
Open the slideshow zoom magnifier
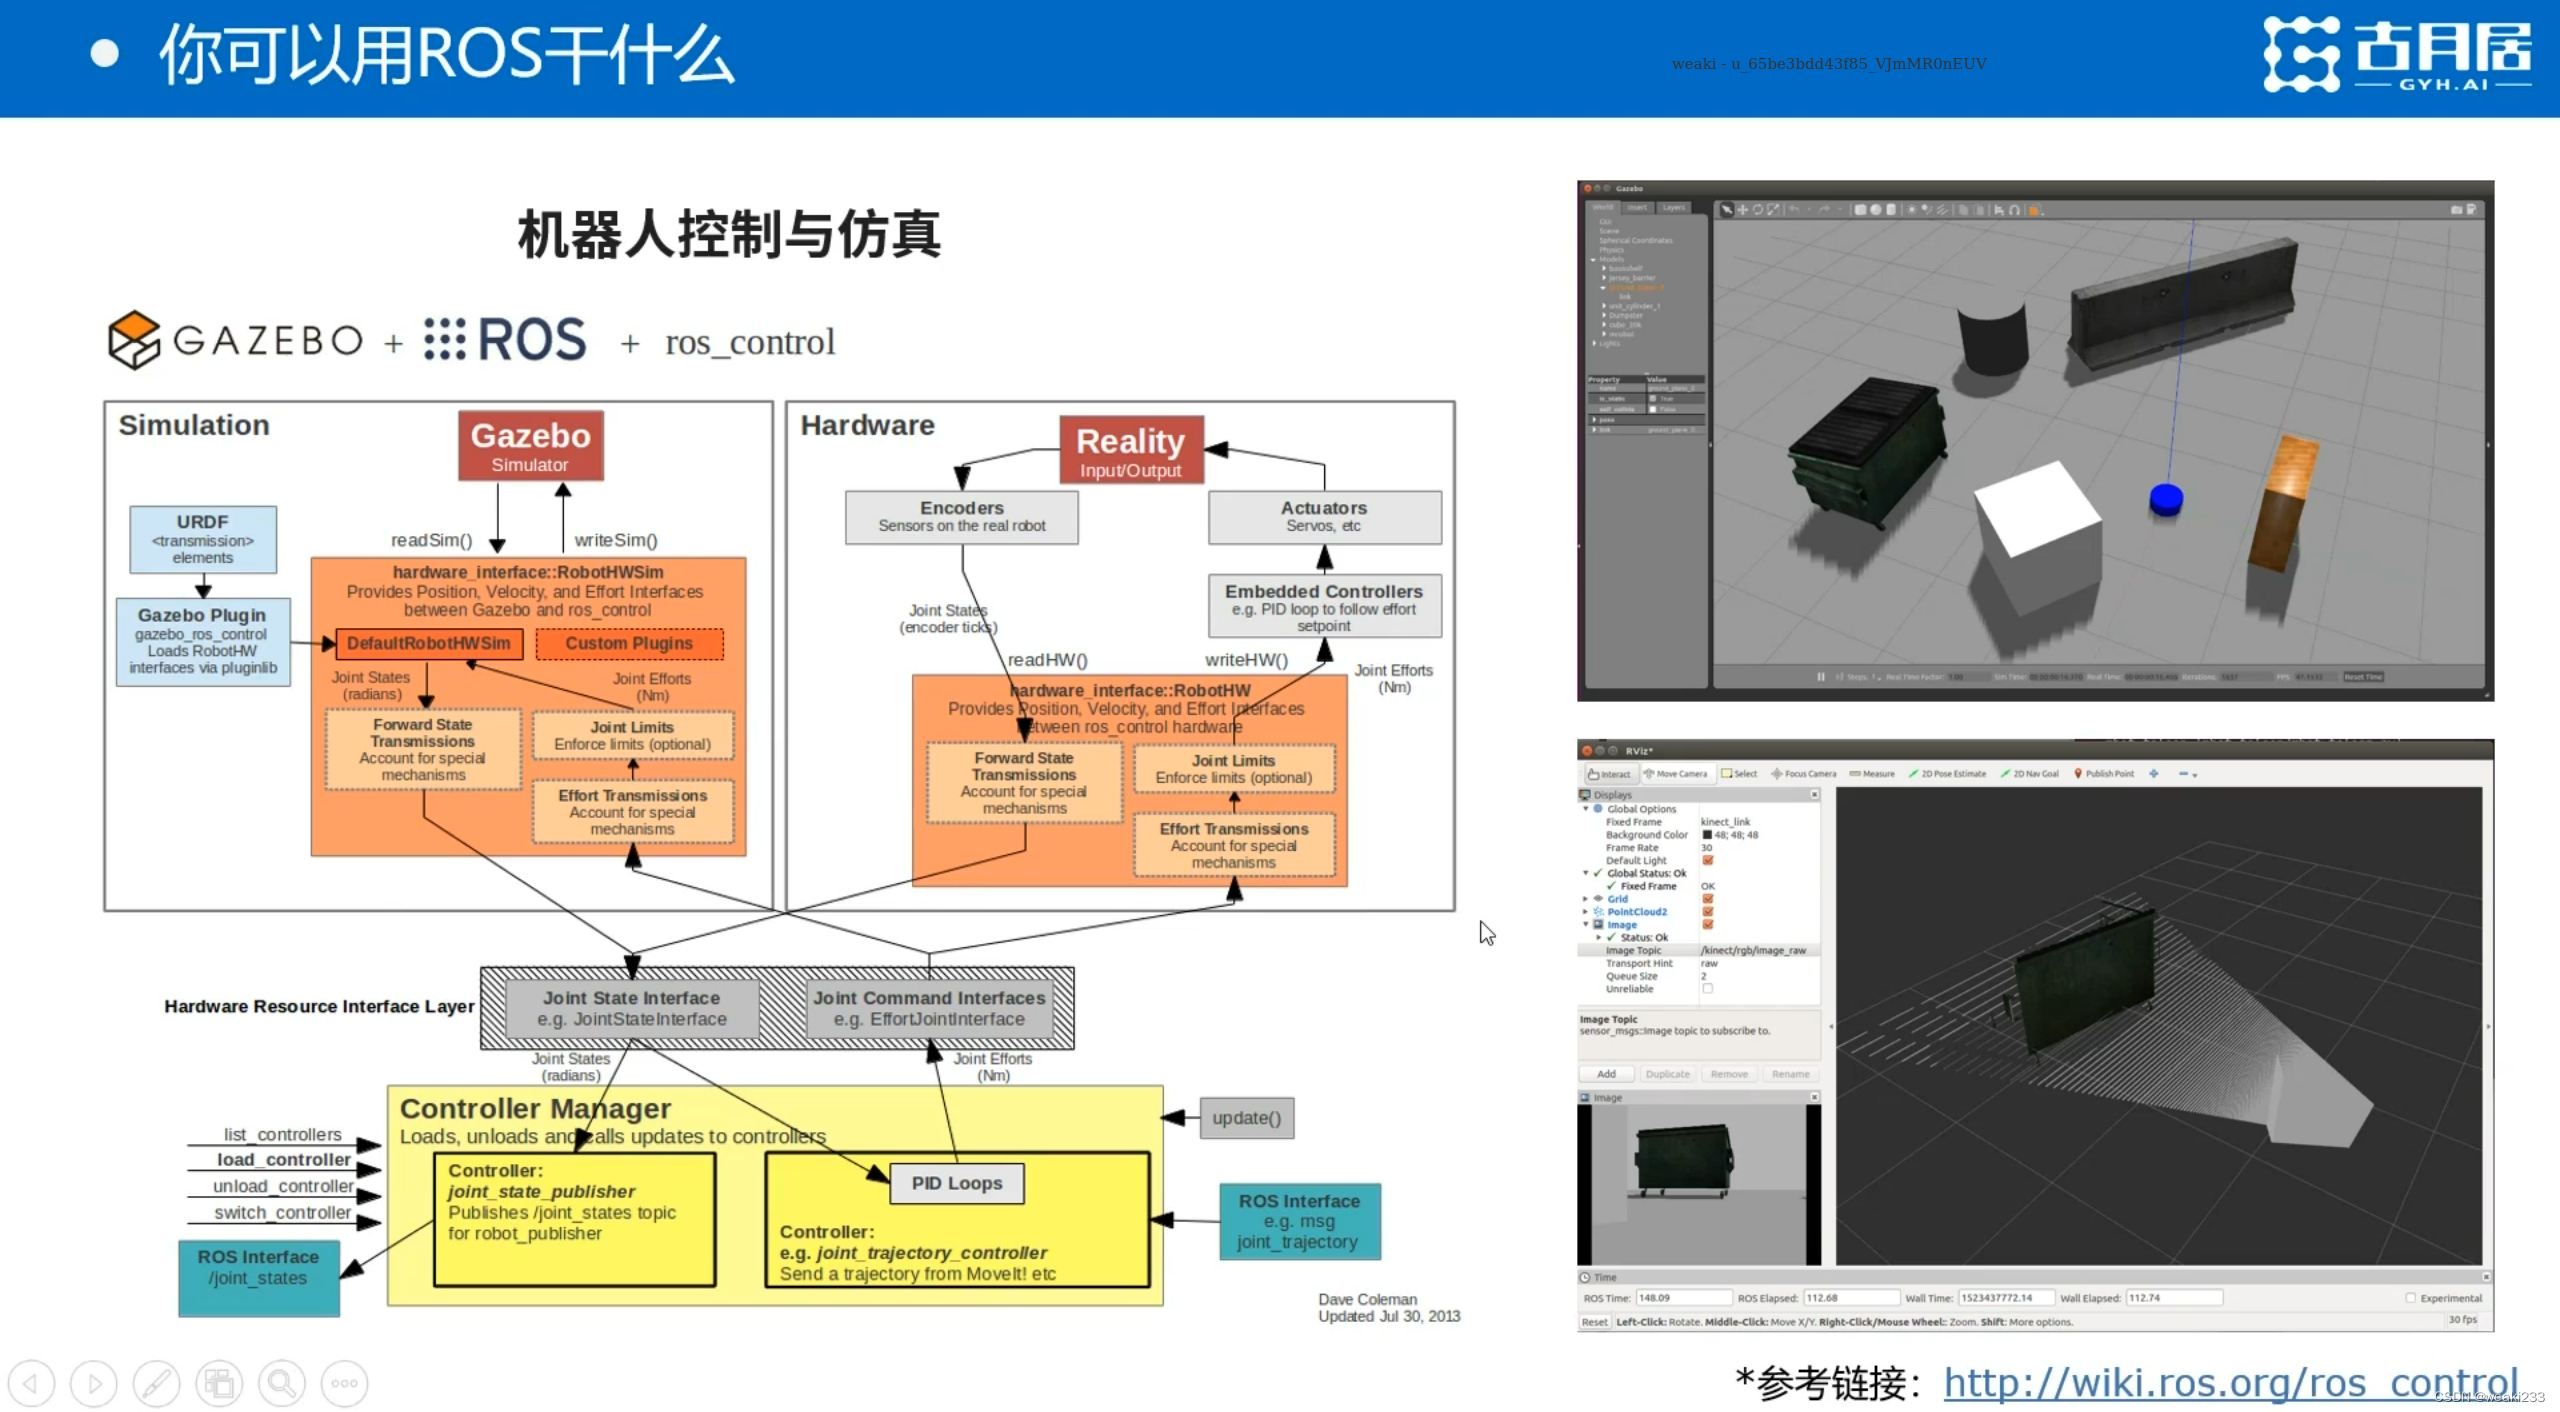[x=282, y=1383]
